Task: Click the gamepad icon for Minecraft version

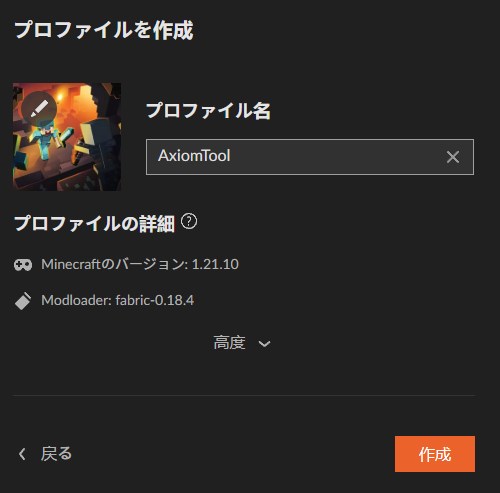Action: (23, 265)
